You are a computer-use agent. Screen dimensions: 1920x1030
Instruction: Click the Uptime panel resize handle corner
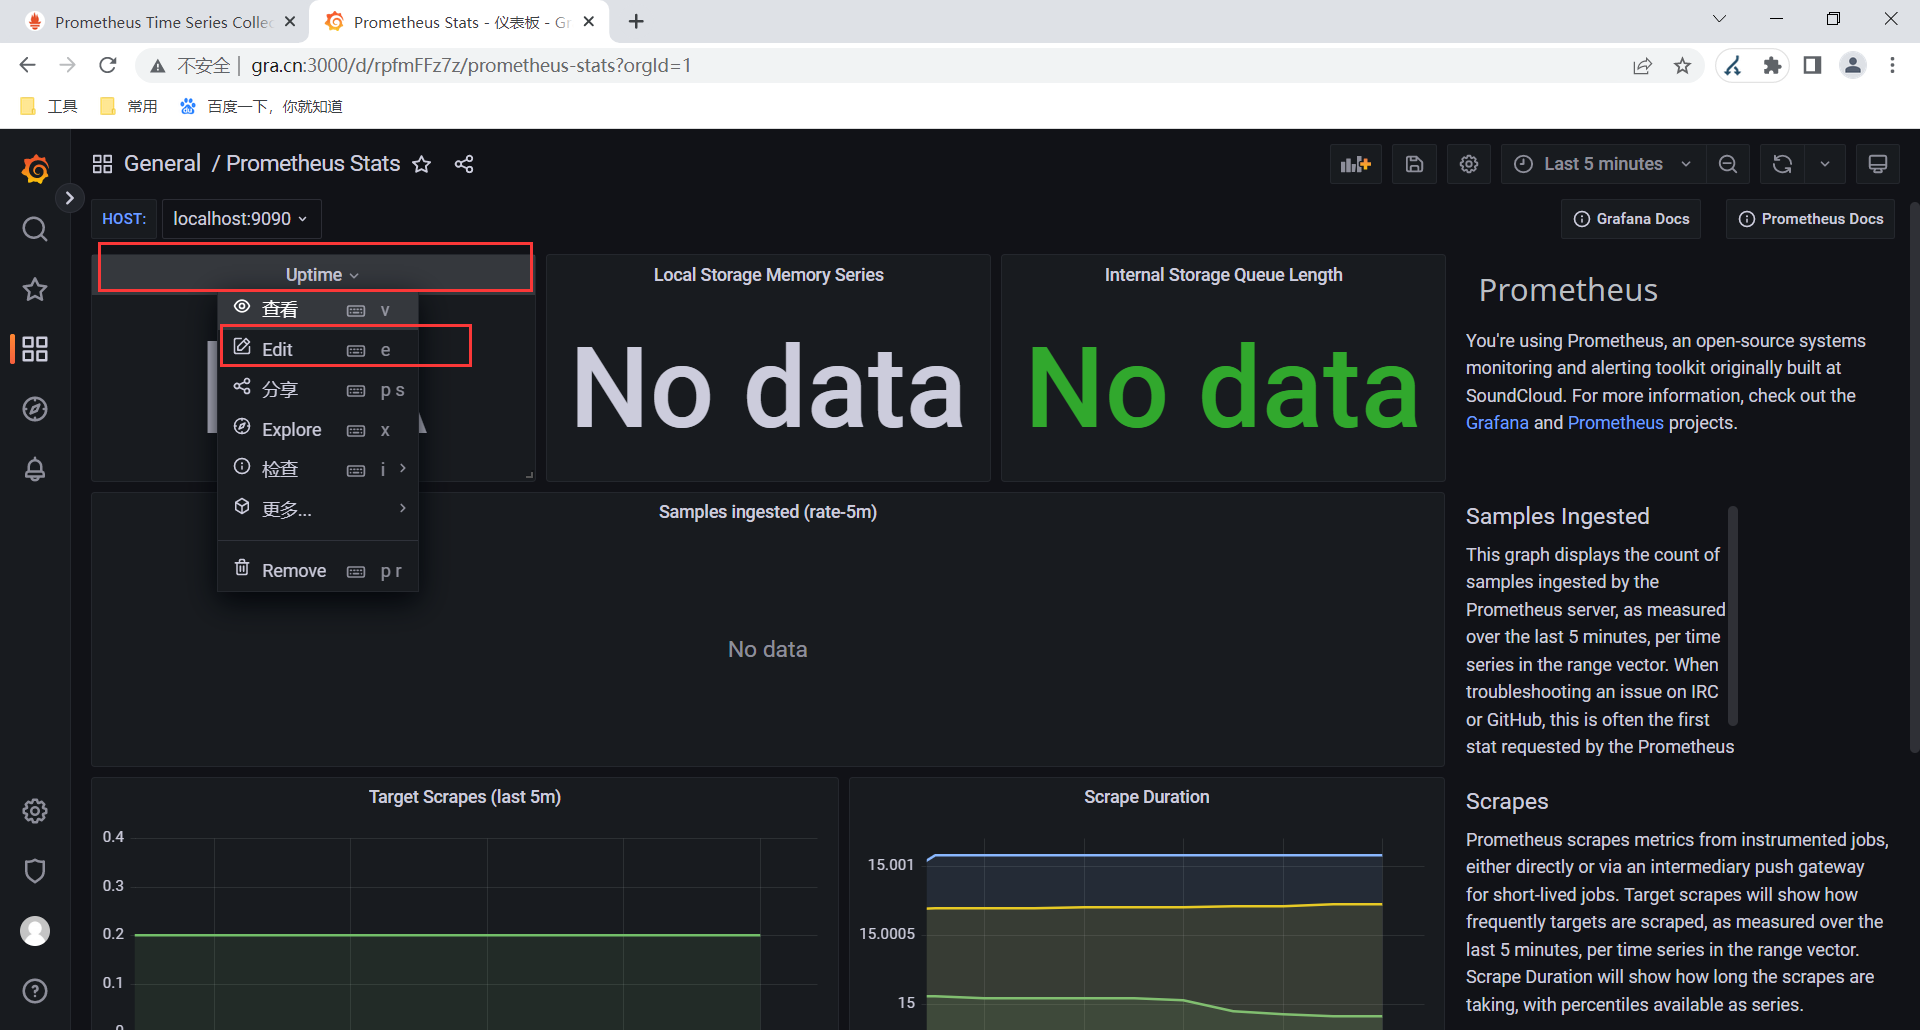tap(529, 475)
